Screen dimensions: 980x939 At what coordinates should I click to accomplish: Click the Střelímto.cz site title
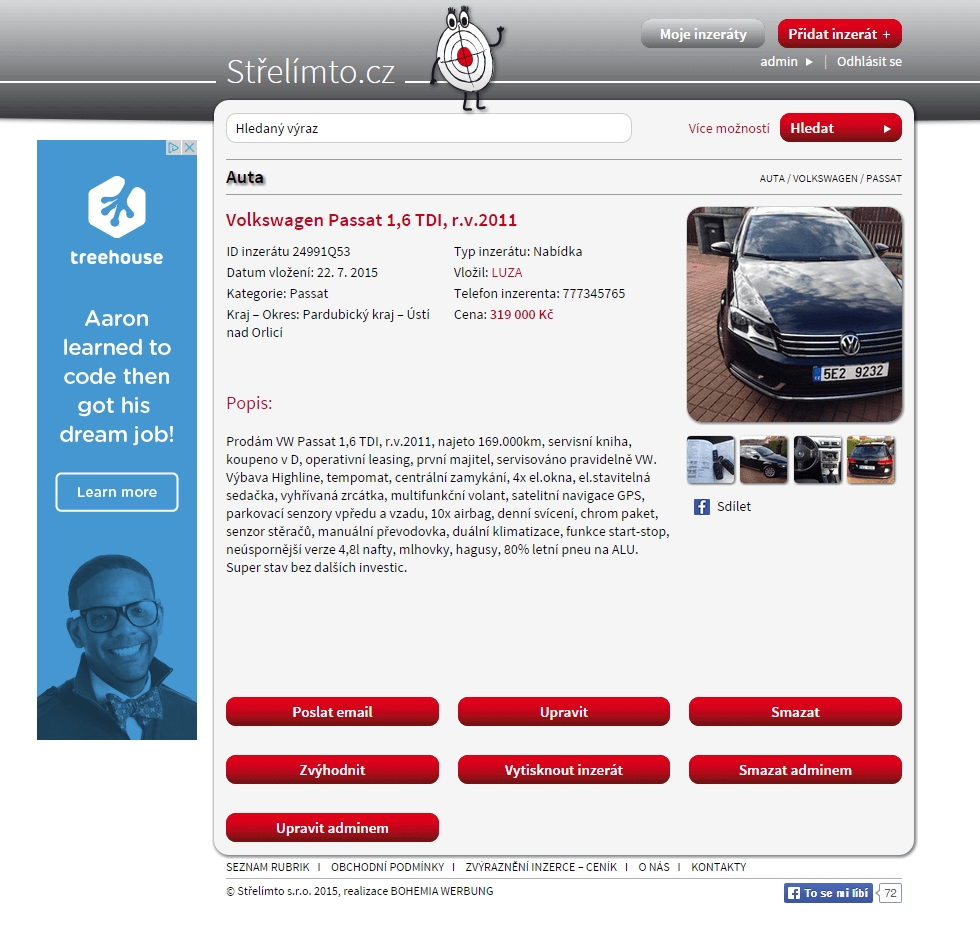311,72
